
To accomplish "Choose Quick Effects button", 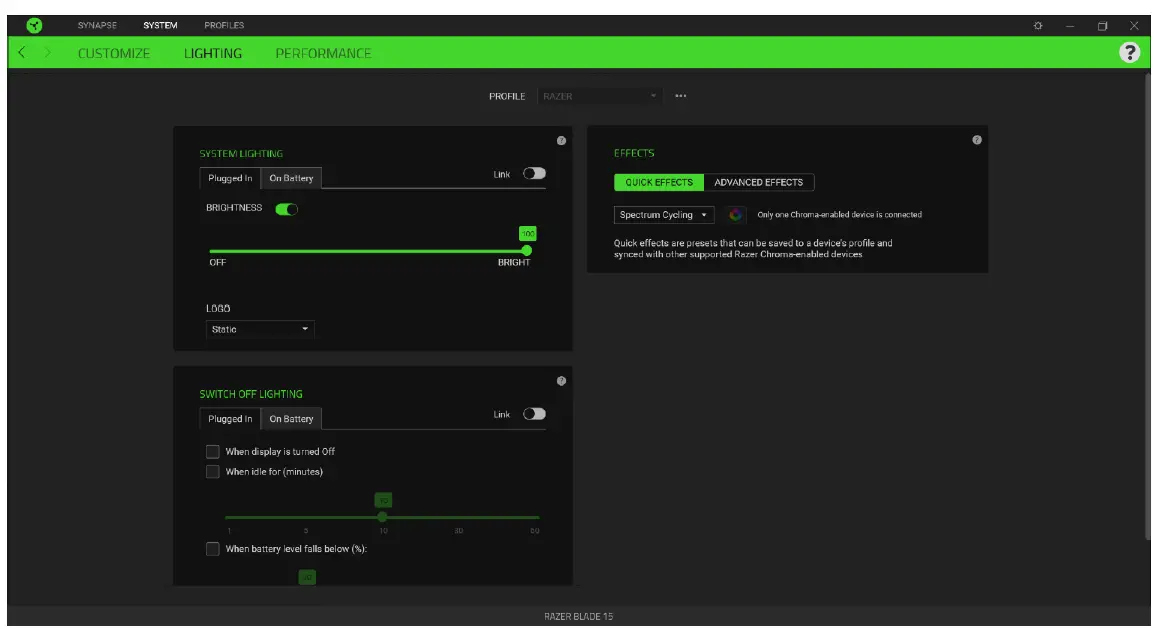I will point(658,182).
